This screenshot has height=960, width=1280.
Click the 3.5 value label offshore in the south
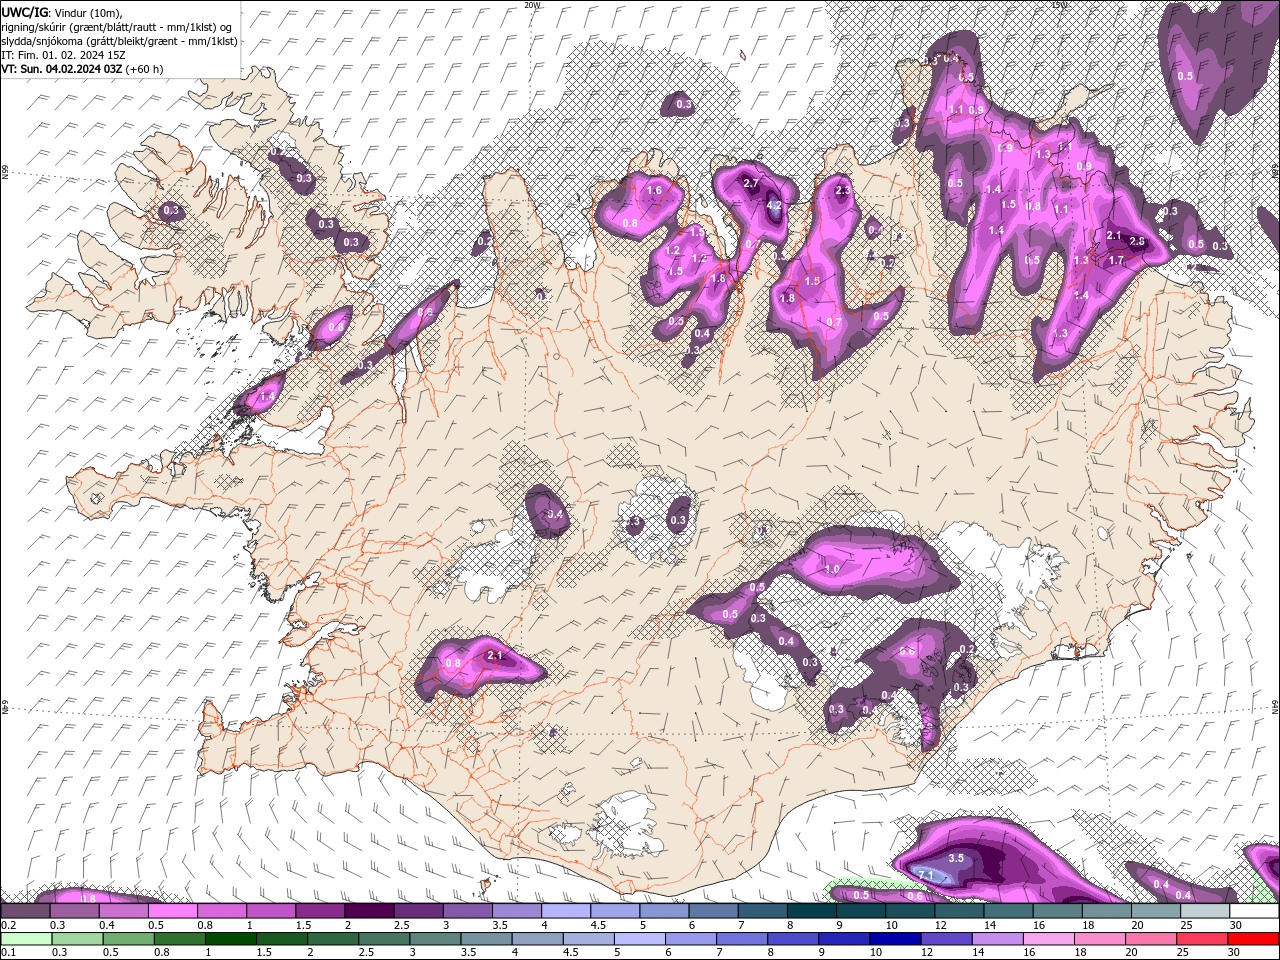[x=956, y=858]
